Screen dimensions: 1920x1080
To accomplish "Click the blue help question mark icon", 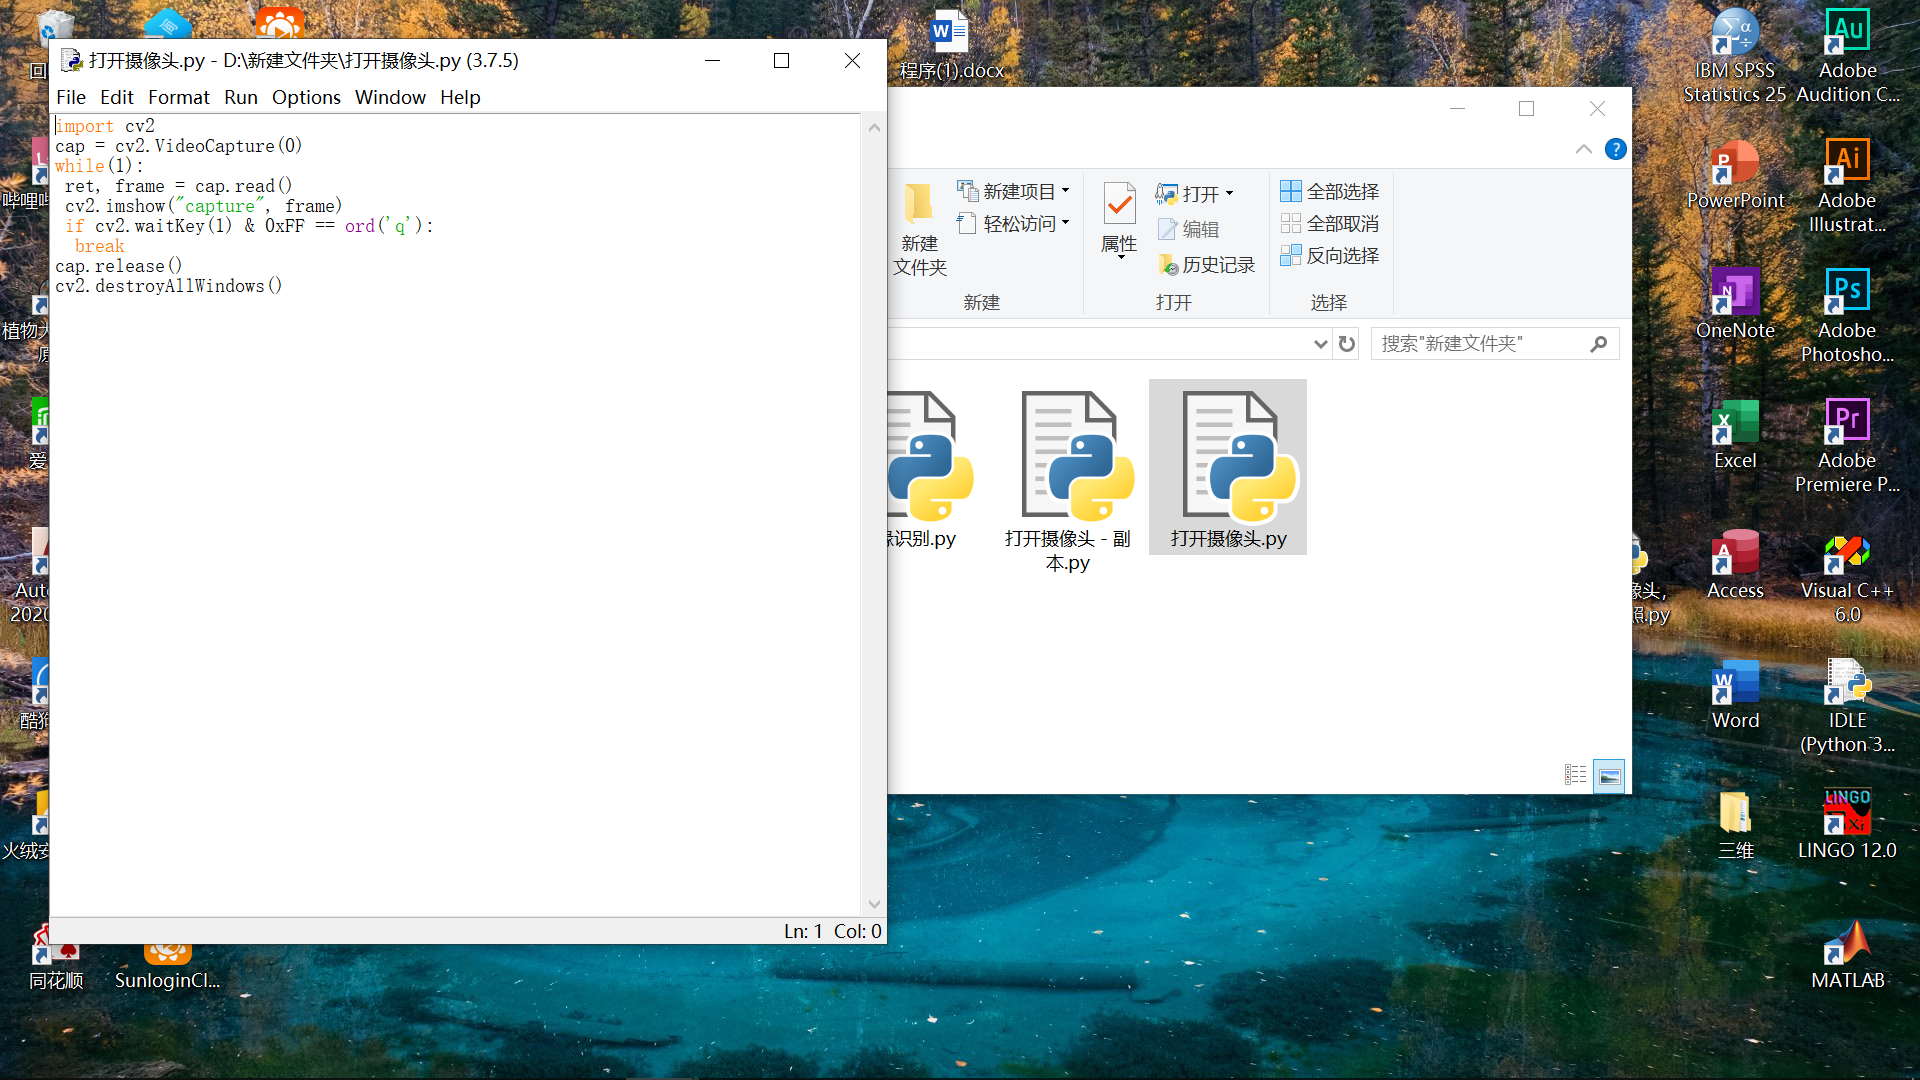I will pos(1615,150).
